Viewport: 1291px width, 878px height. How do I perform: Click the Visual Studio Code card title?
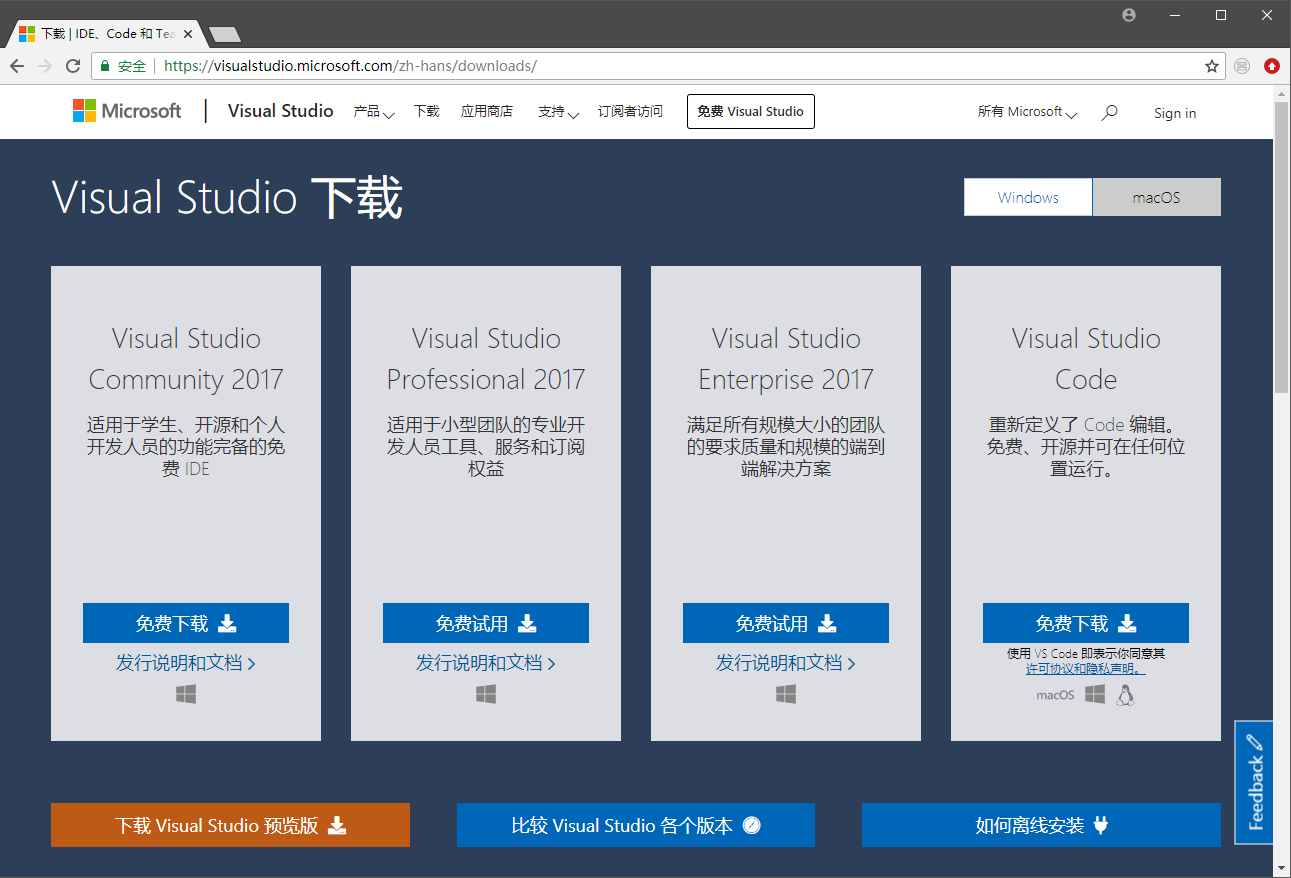point(1086,359)
